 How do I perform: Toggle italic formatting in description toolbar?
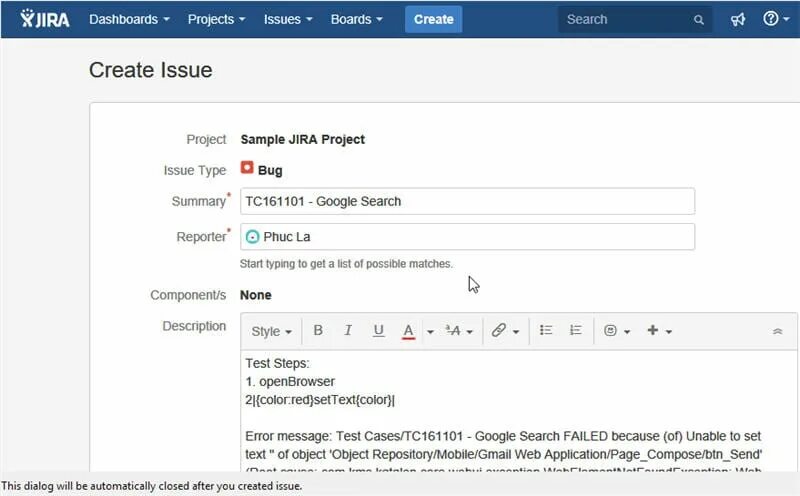click(348, 330)
